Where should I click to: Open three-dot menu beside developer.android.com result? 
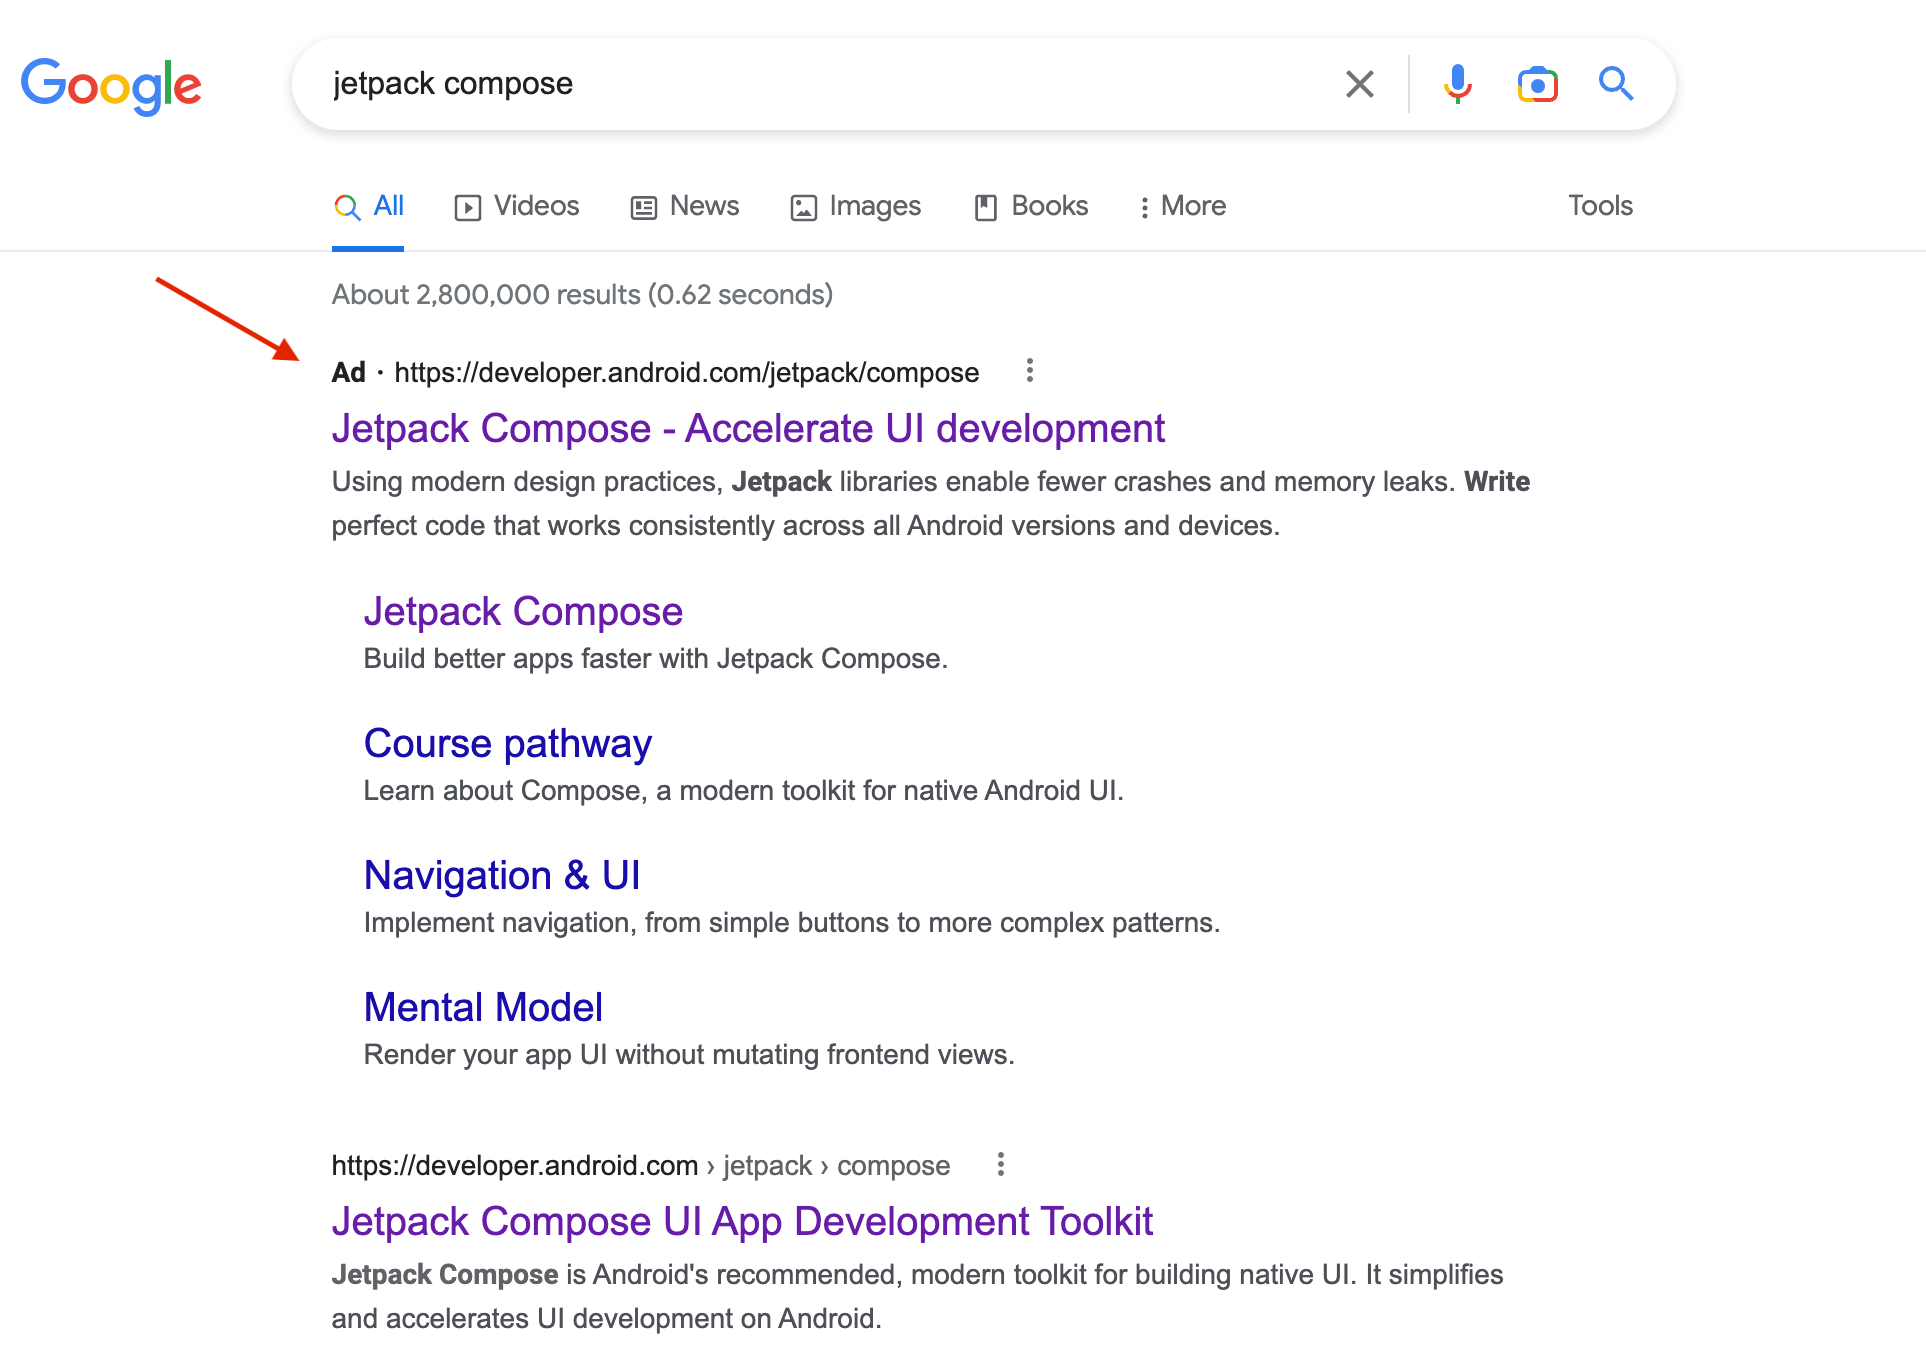tap(1000, 1164)
